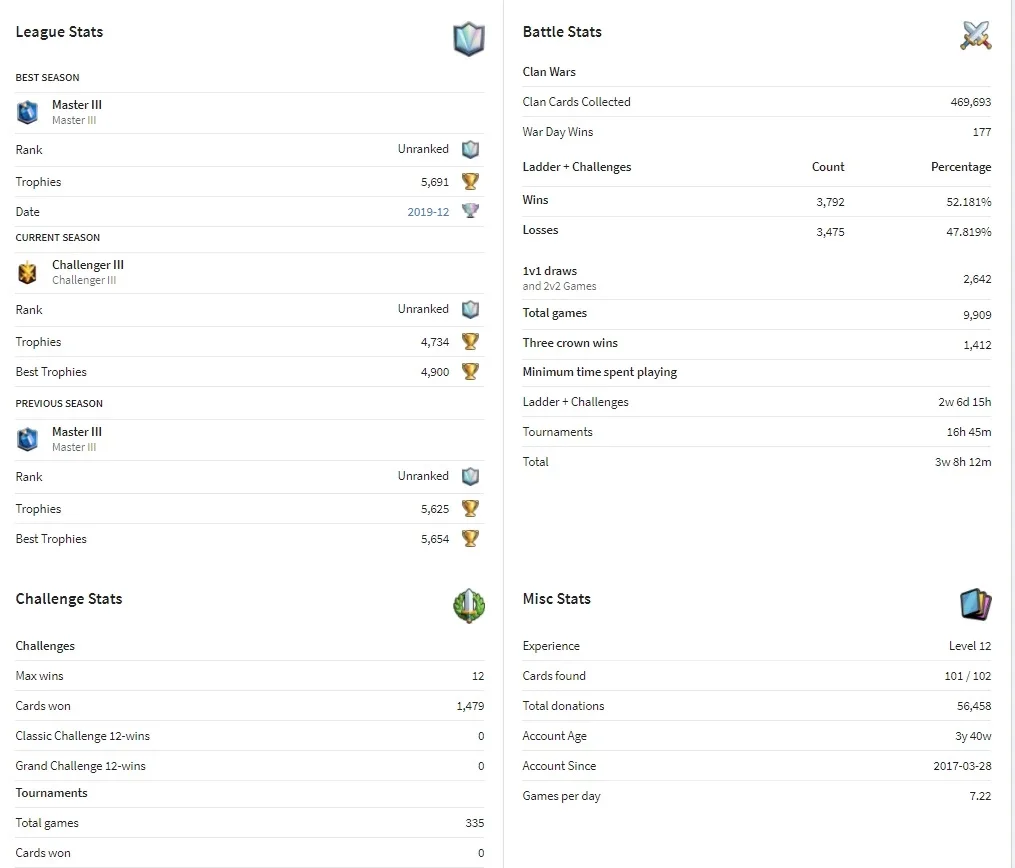Open the 2019-12 season date link

tap(428, 212)
